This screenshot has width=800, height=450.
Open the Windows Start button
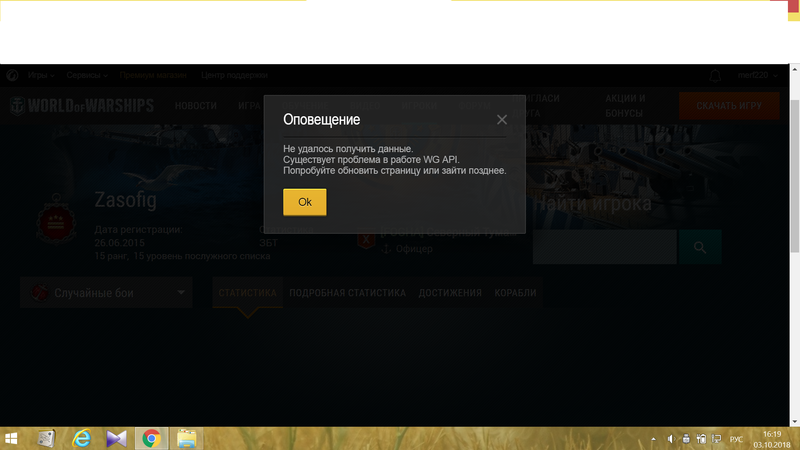pyautogui.click(x=11, y=439)
